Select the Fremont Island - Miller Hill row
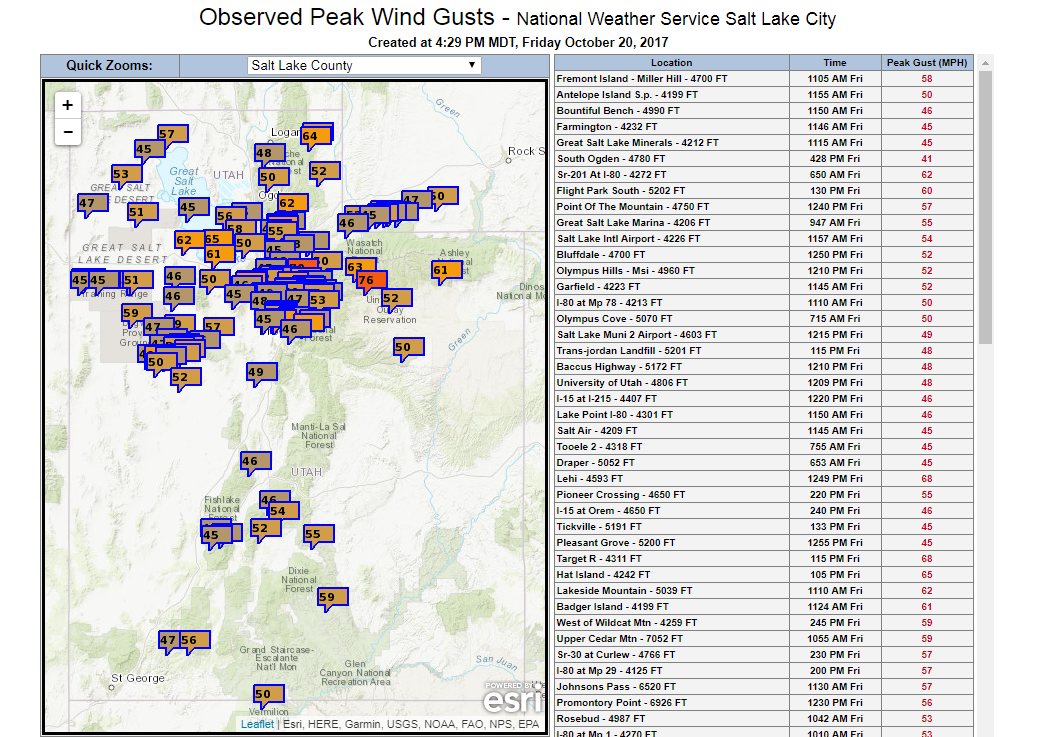The width and height of the screenshot is (1044, 737). coord(671,79)
